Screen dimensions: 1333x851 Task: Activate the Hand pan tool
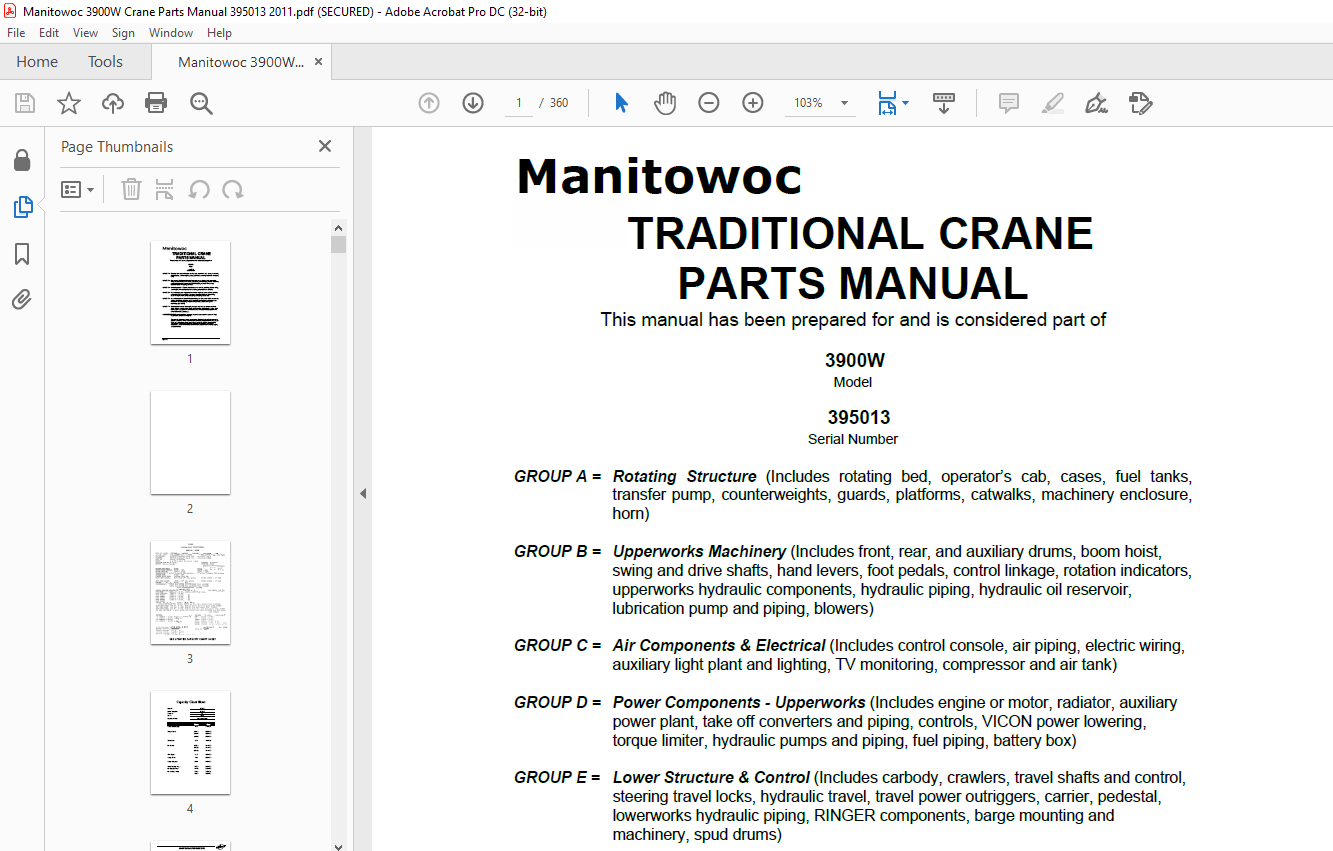click(665, 103)
